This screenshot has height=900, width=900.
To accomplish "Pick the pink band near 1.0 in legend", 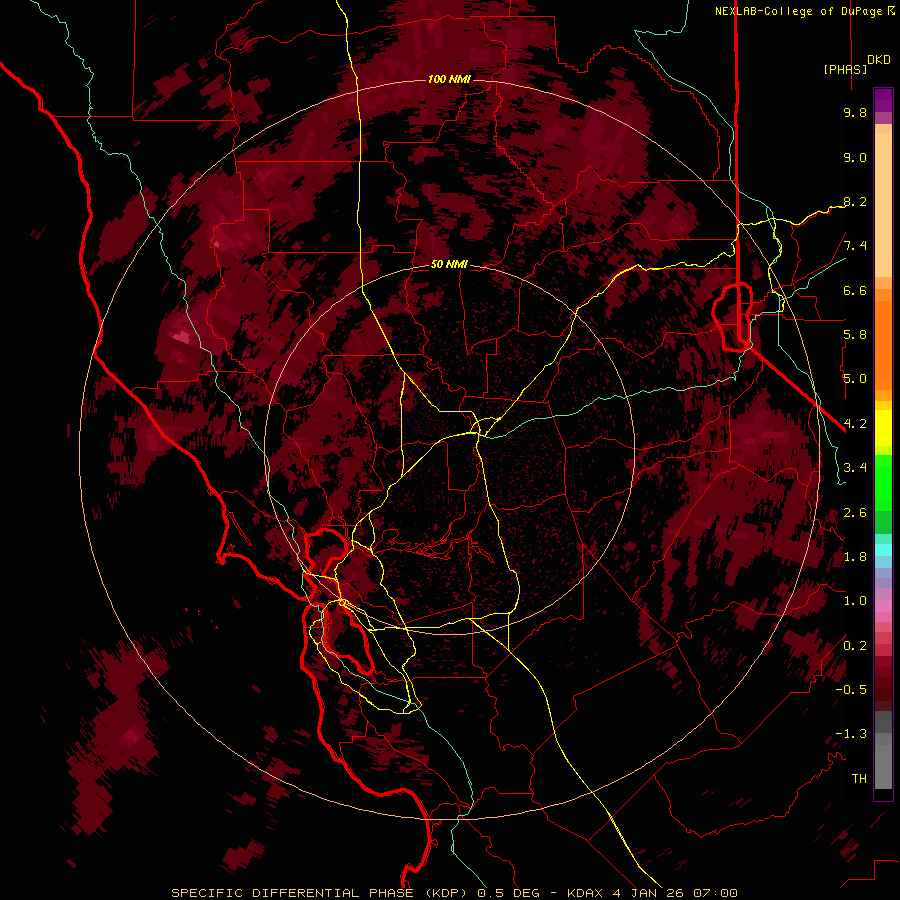I will [883, 606].
